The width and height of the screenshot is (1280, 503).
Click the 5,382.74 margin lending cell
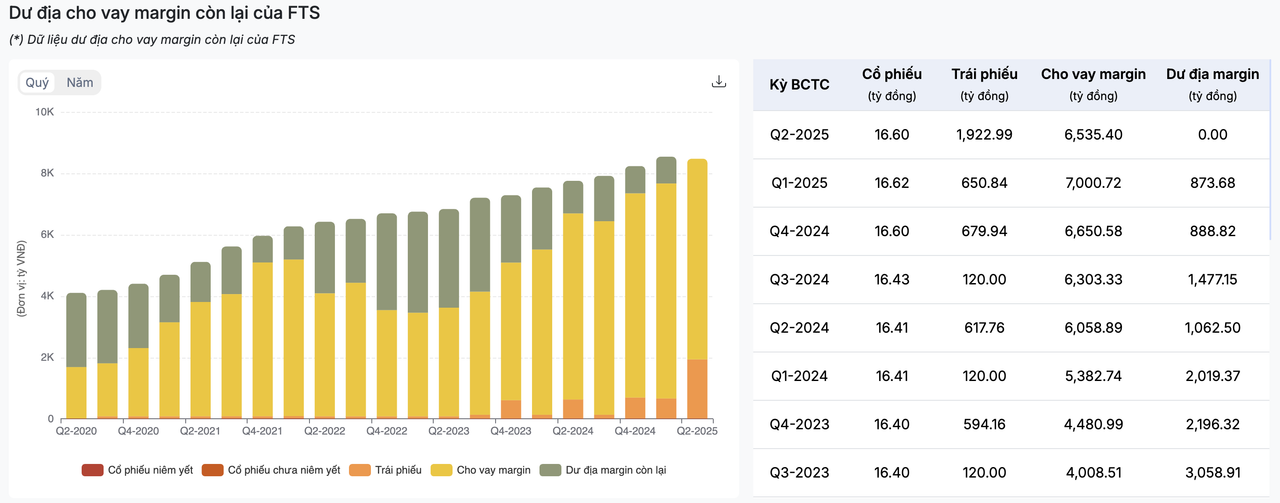(x=1093, y=377)
